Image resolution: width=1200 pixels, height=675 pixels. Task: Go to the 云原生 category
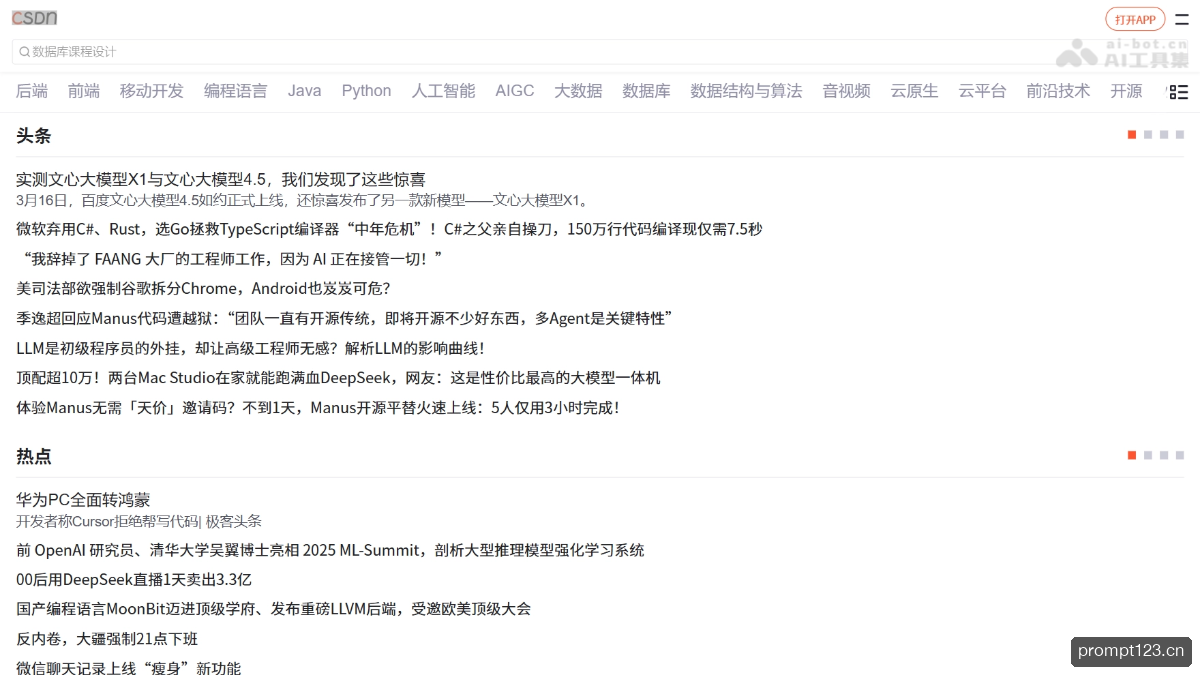tap(915, 91)
